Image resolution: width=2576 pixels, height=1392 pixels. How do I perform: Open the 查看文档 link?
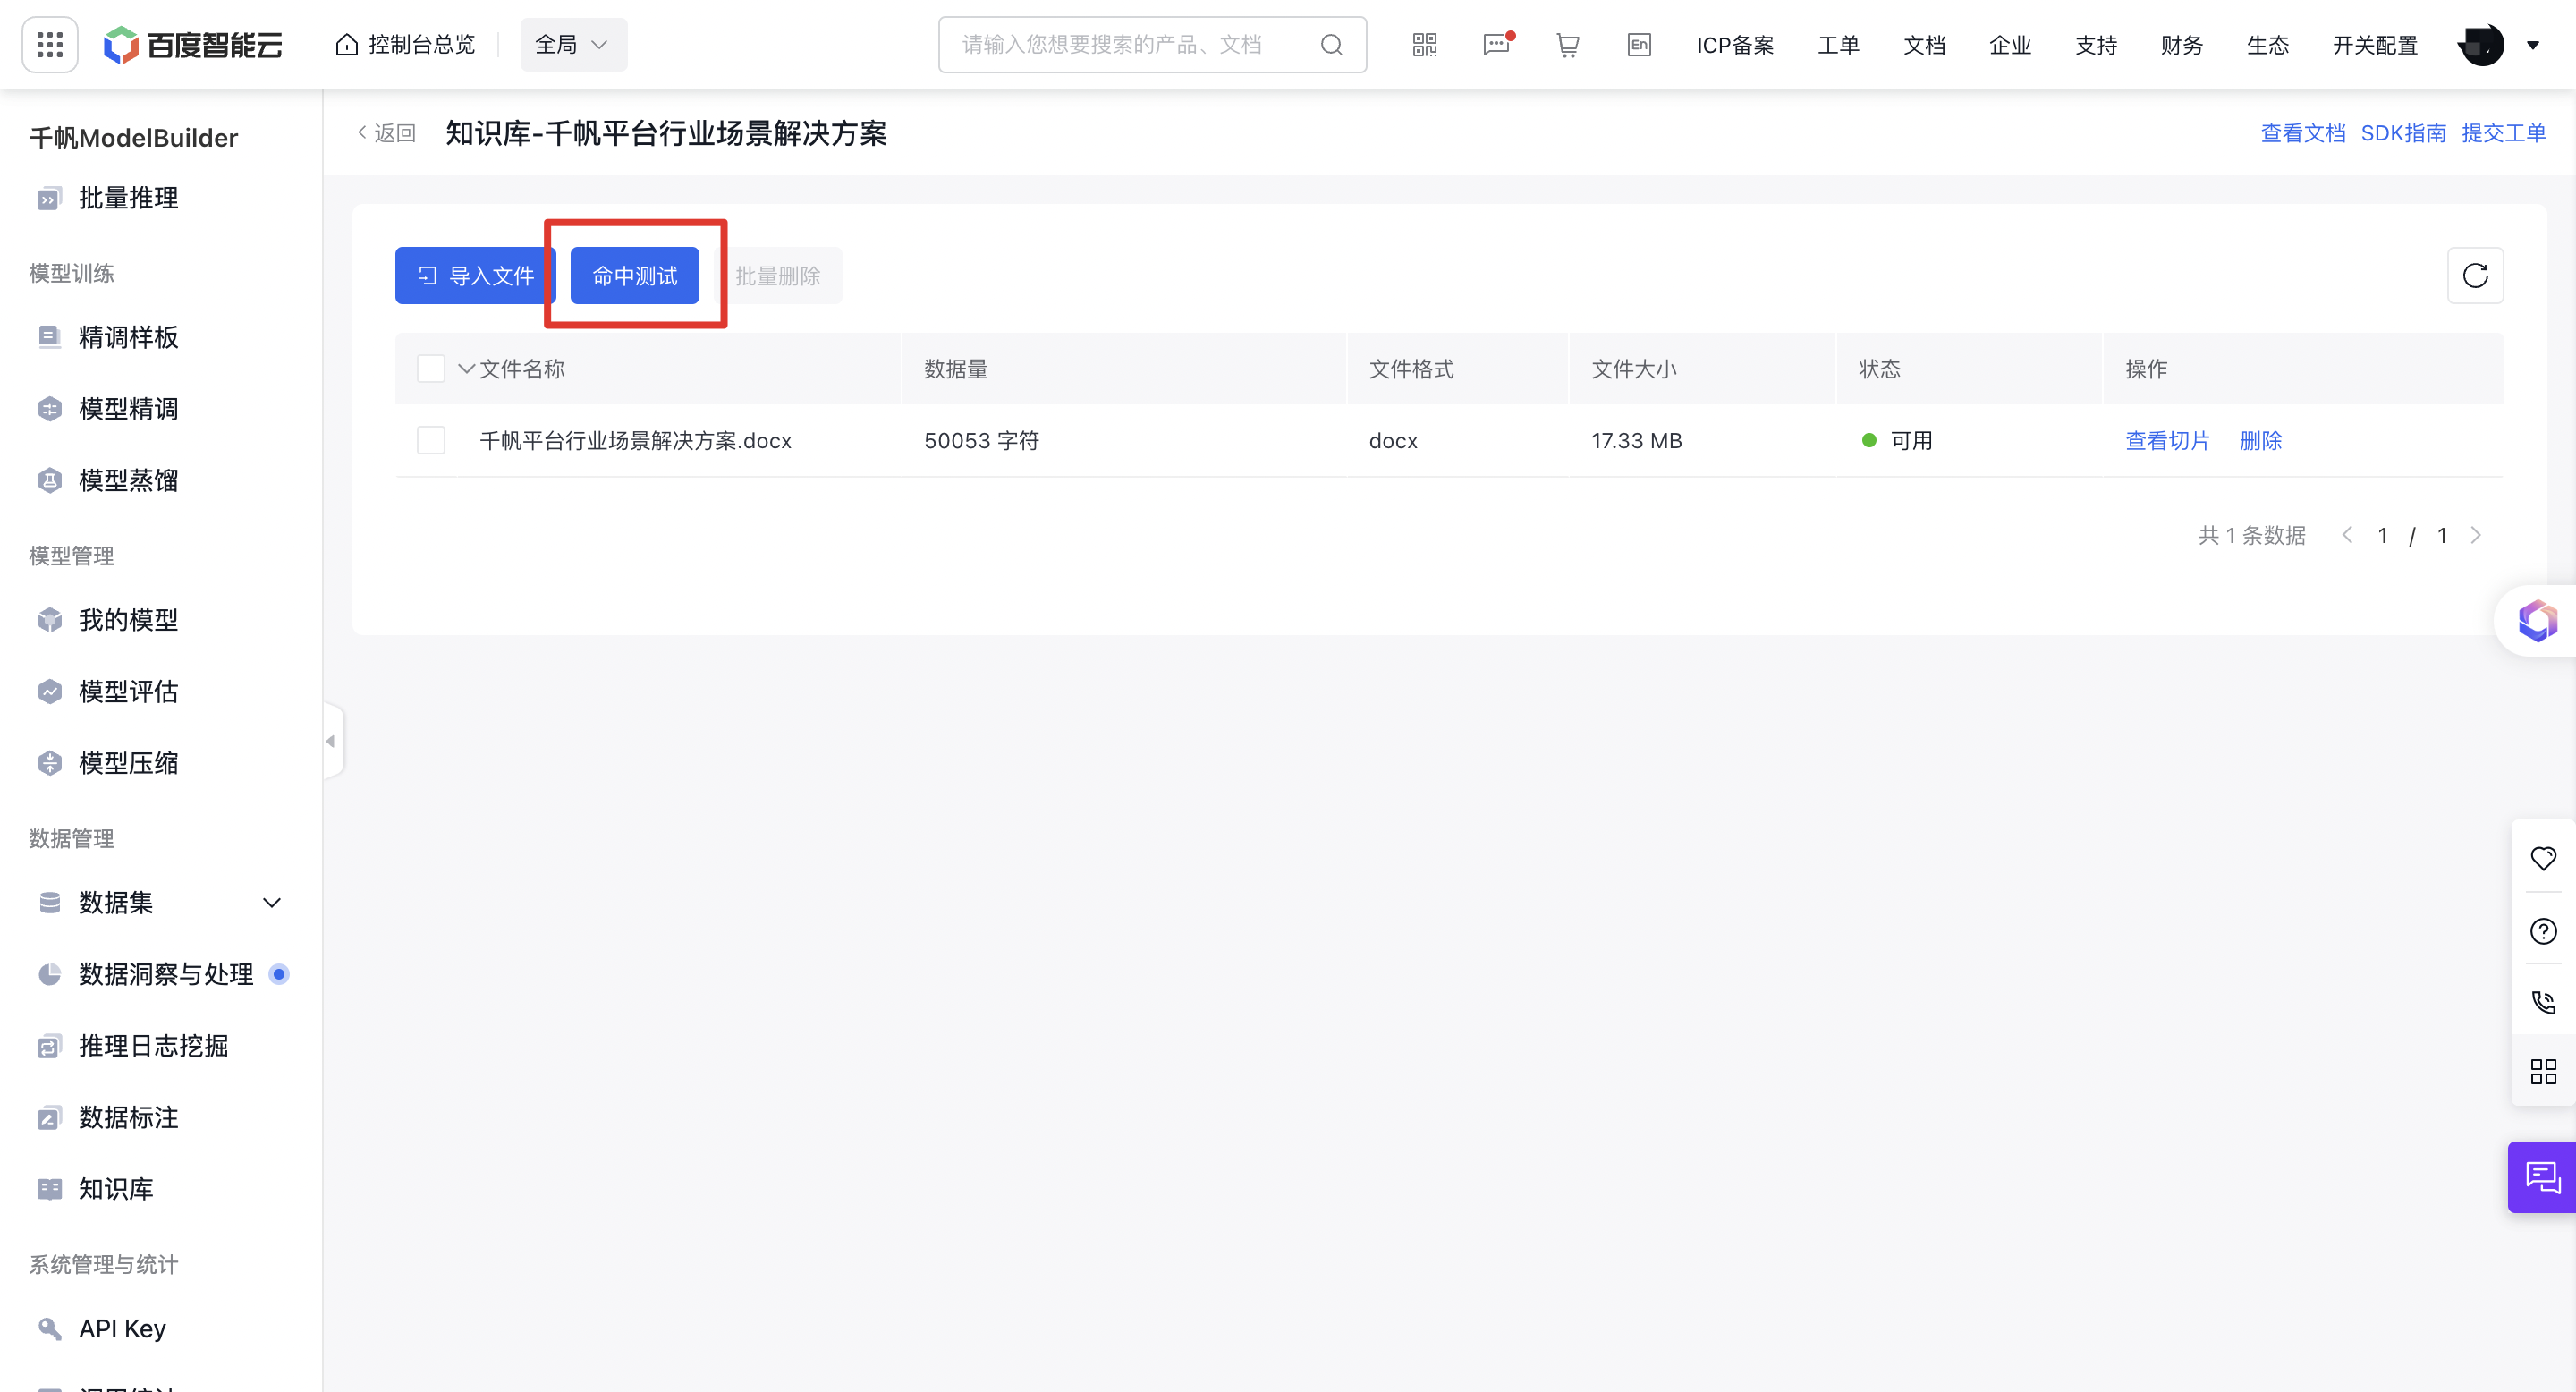click(2303, 133)
